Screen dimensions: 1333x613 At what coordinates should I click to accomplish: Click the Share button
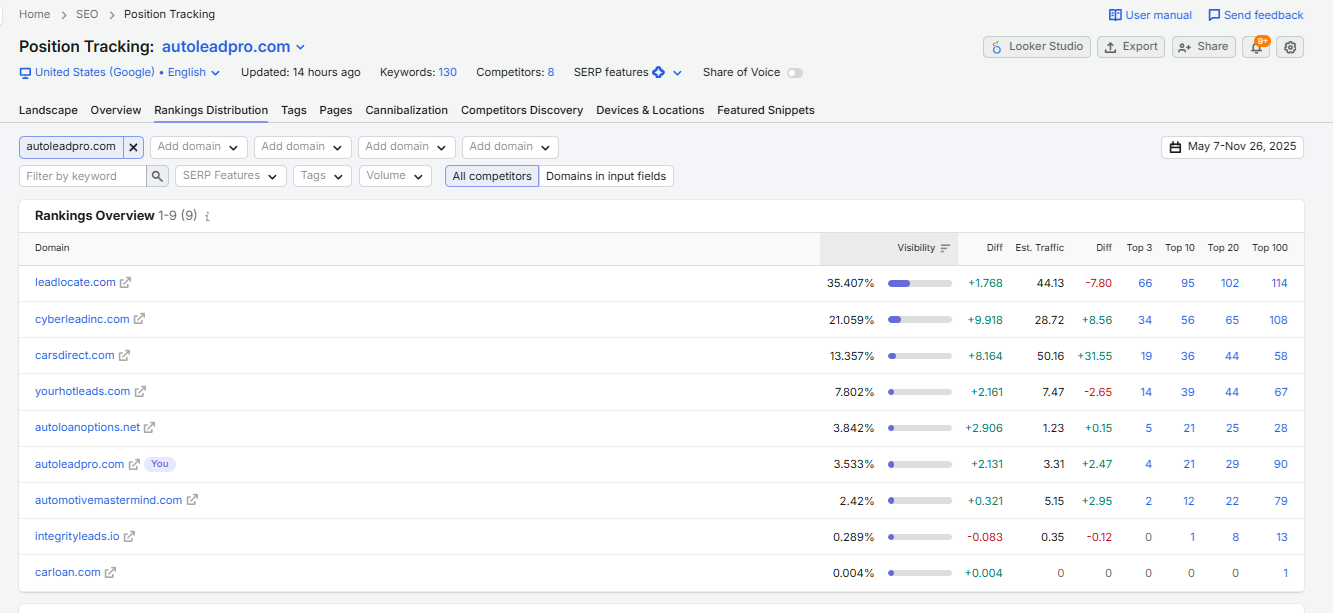pos(1204,47)
